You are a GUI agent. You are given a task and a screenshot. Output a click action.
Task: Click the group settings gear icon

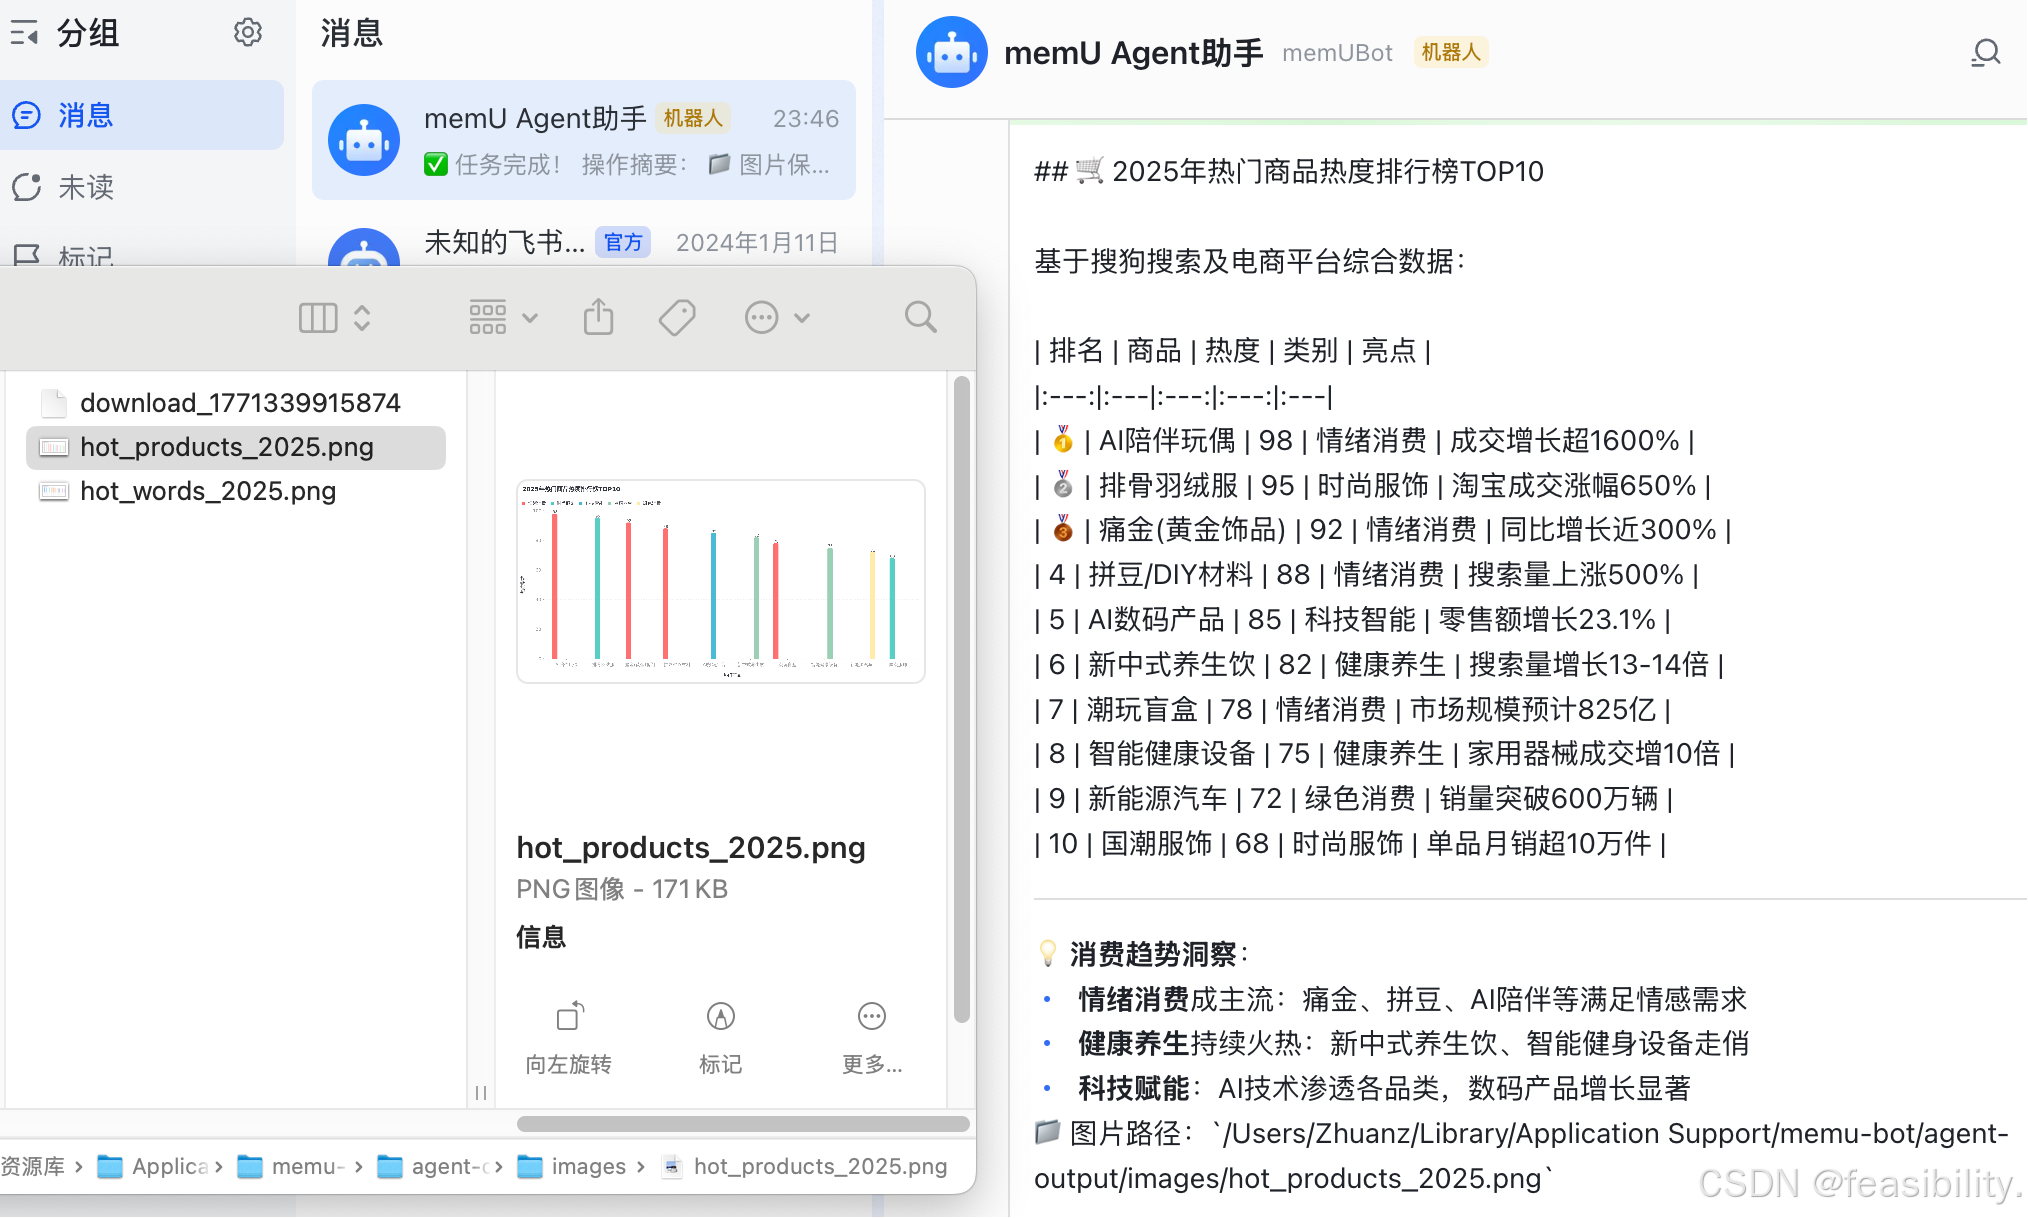tap(247, 33)
